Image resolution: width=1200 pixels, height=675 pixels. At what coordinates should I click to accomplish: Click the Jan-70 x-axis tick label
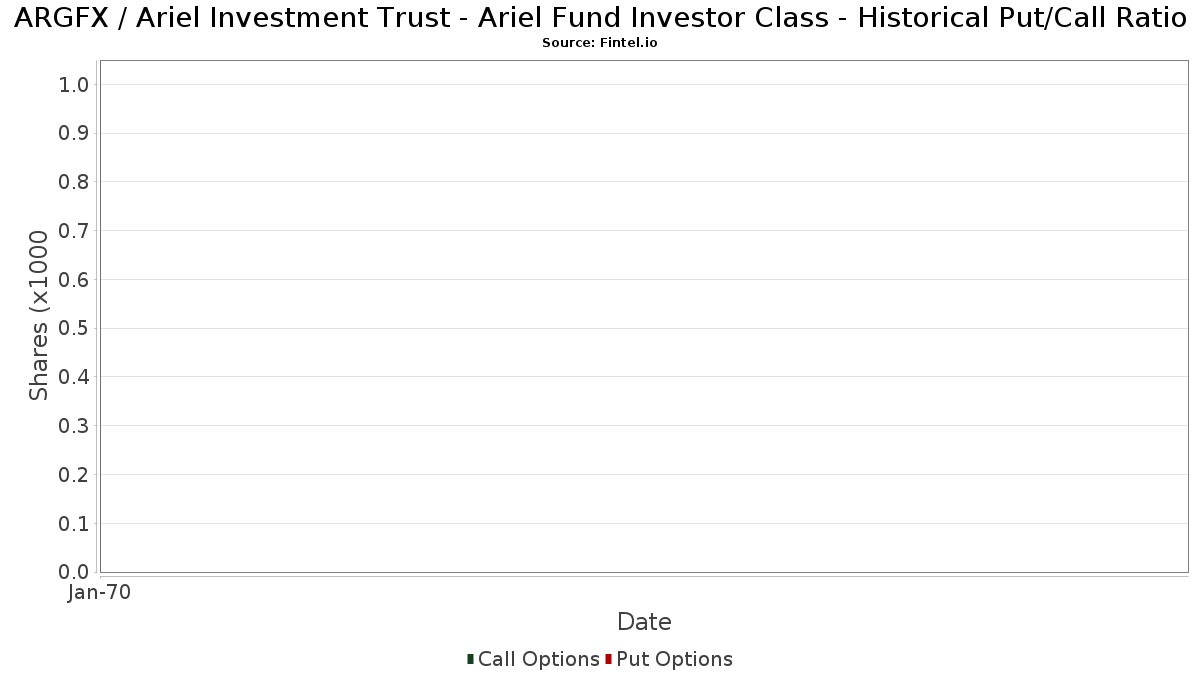99,593
